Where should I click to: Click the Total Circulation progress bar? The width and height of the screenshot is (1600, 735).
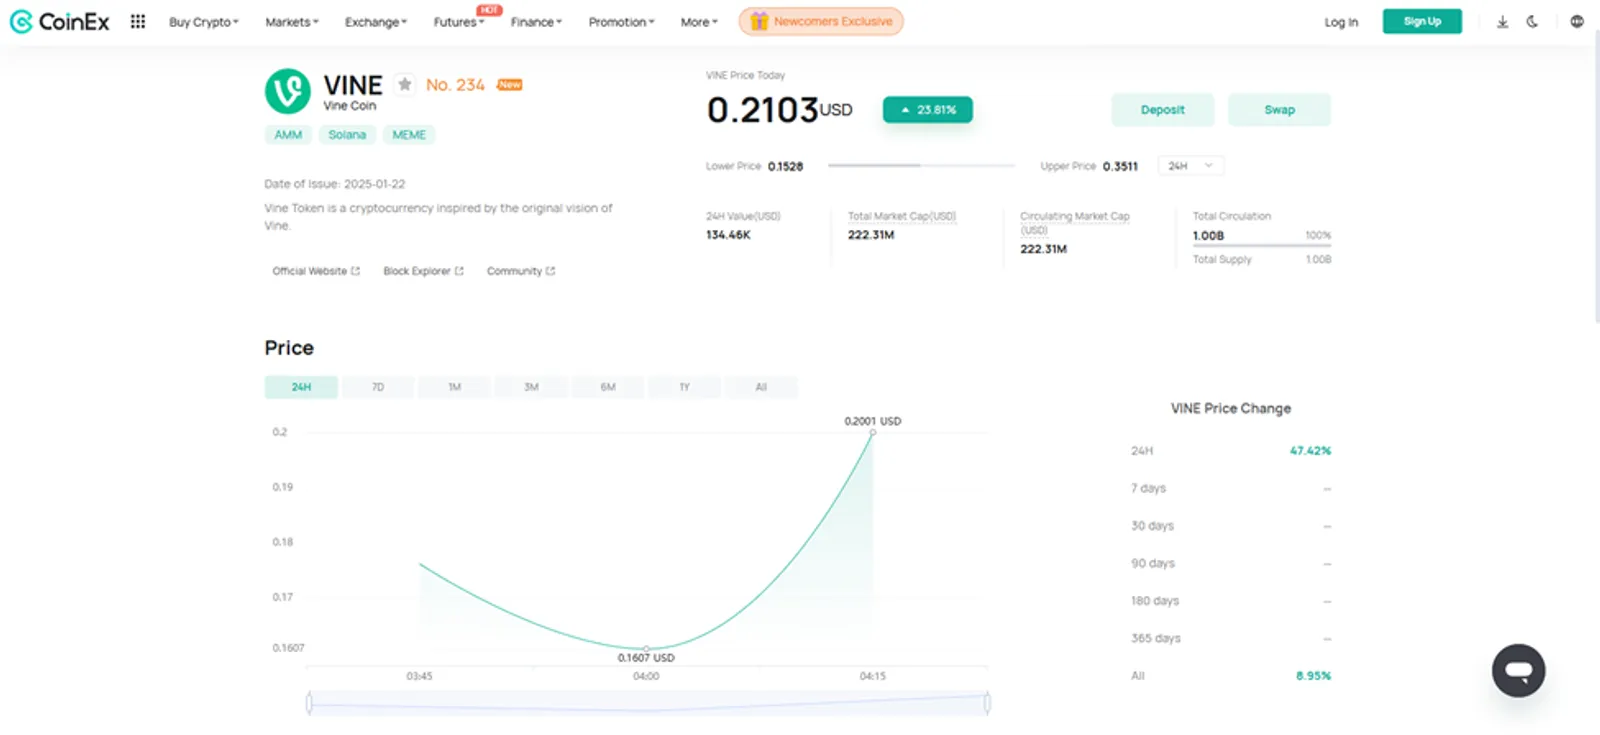1262,245
